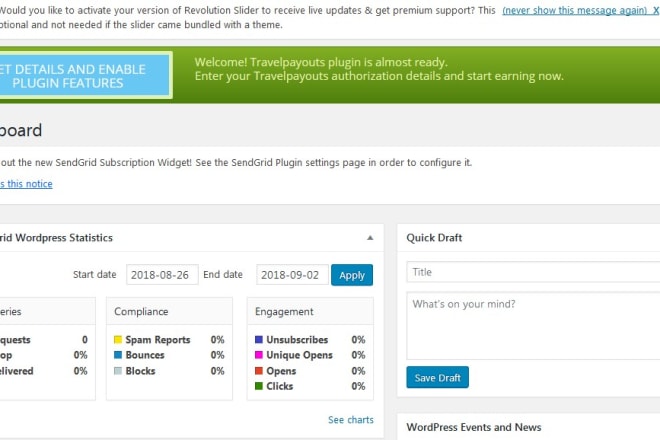The height and width of the screenshot is (440, 660).
Task: Click the Start date input field
Action: click(x=162, y=275)
